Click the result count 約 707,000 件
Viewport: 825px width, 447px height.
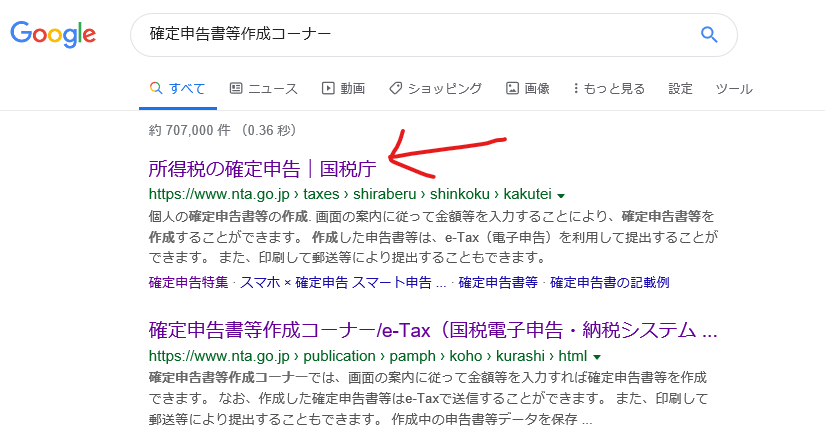pyautogui.click(x=189, y=130)
